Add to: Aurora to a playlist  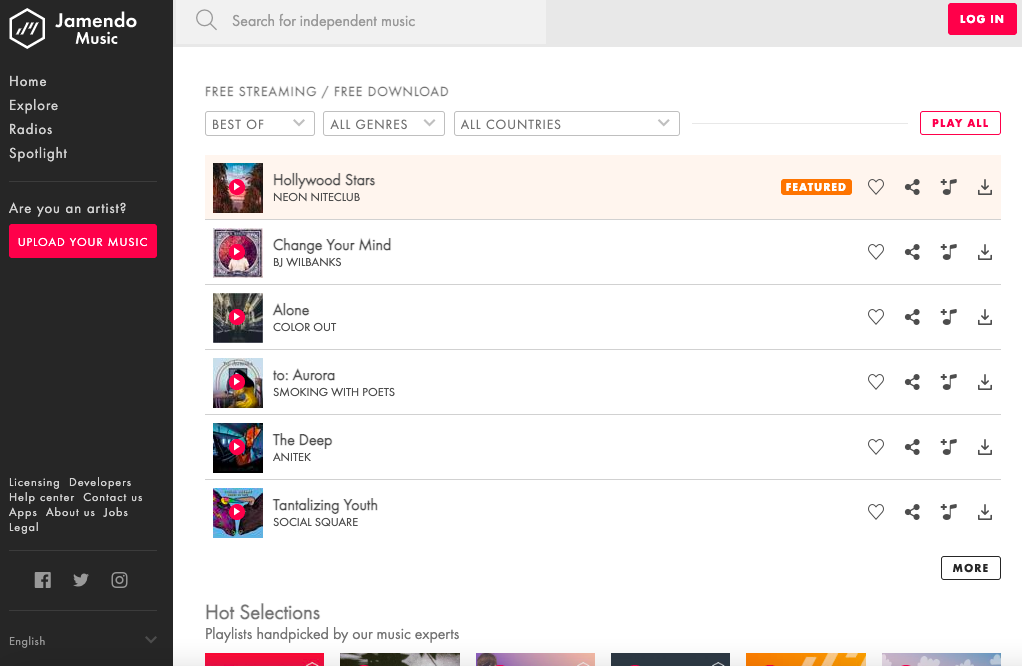pos(948,382)
